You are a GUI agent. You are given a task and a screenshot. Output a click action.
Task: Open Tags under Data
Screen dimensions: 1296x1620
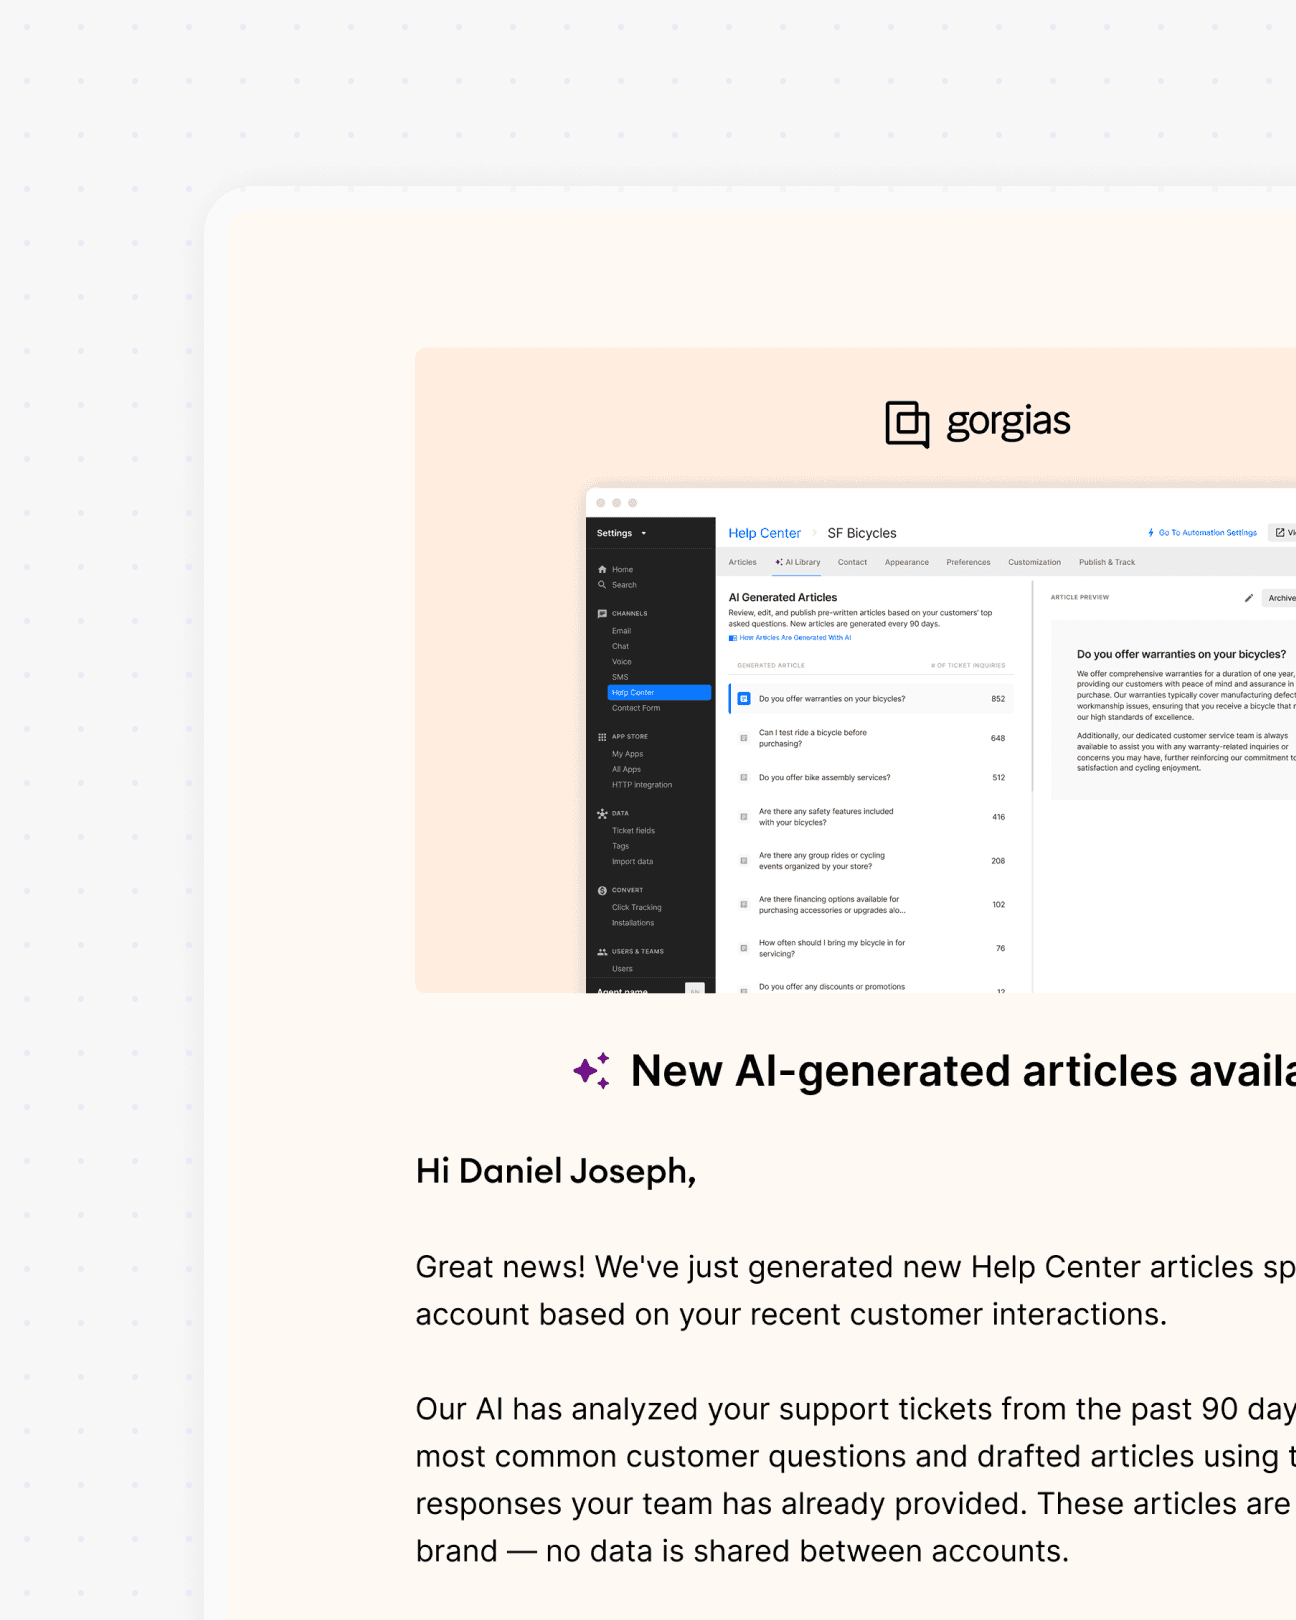(x=620, y=846)
